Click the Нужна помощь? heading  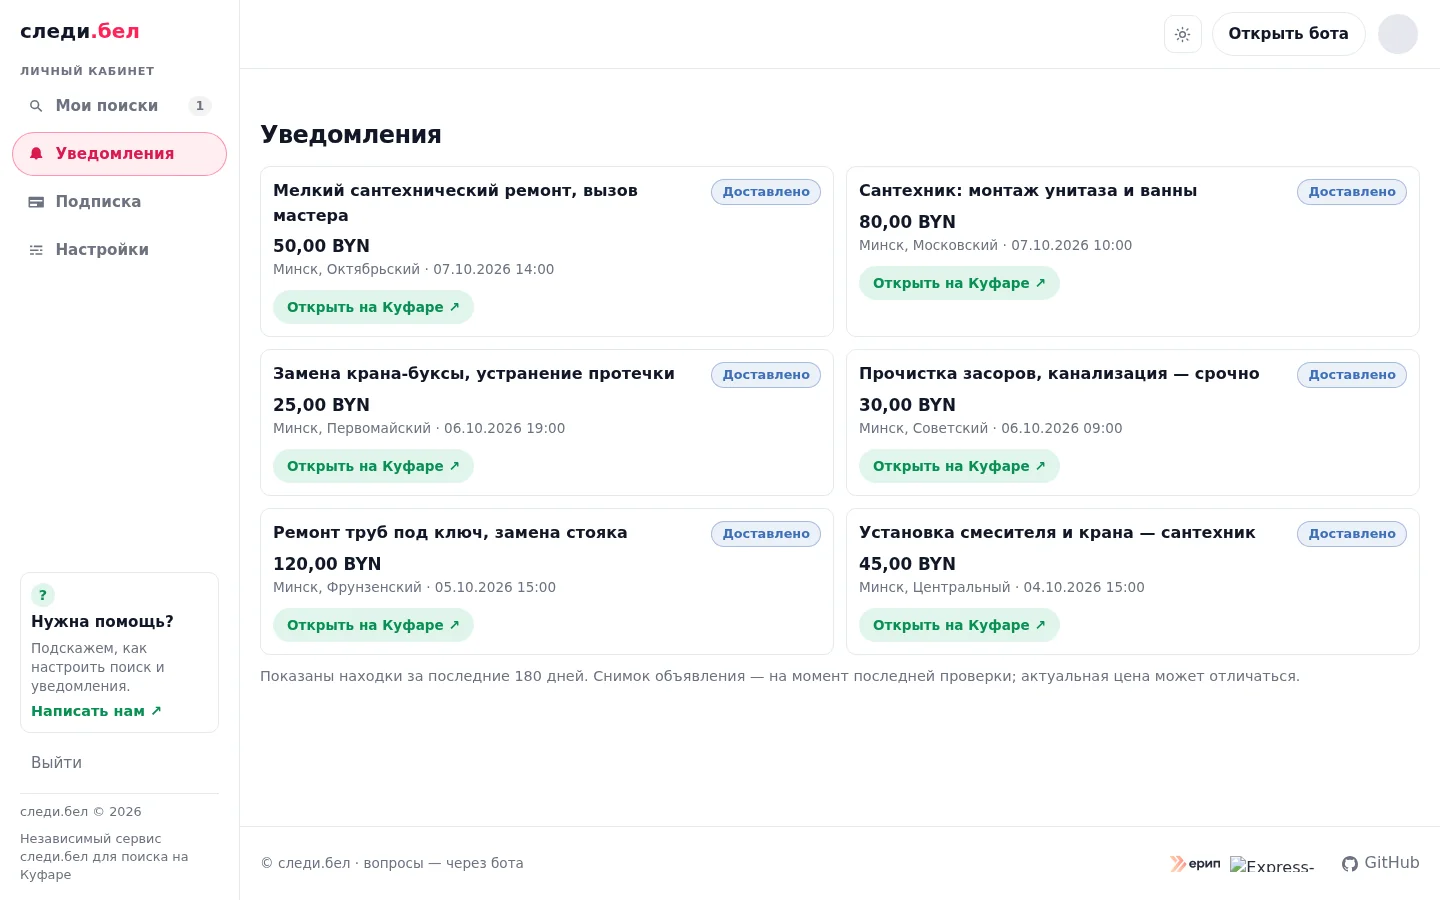point(102,621)
